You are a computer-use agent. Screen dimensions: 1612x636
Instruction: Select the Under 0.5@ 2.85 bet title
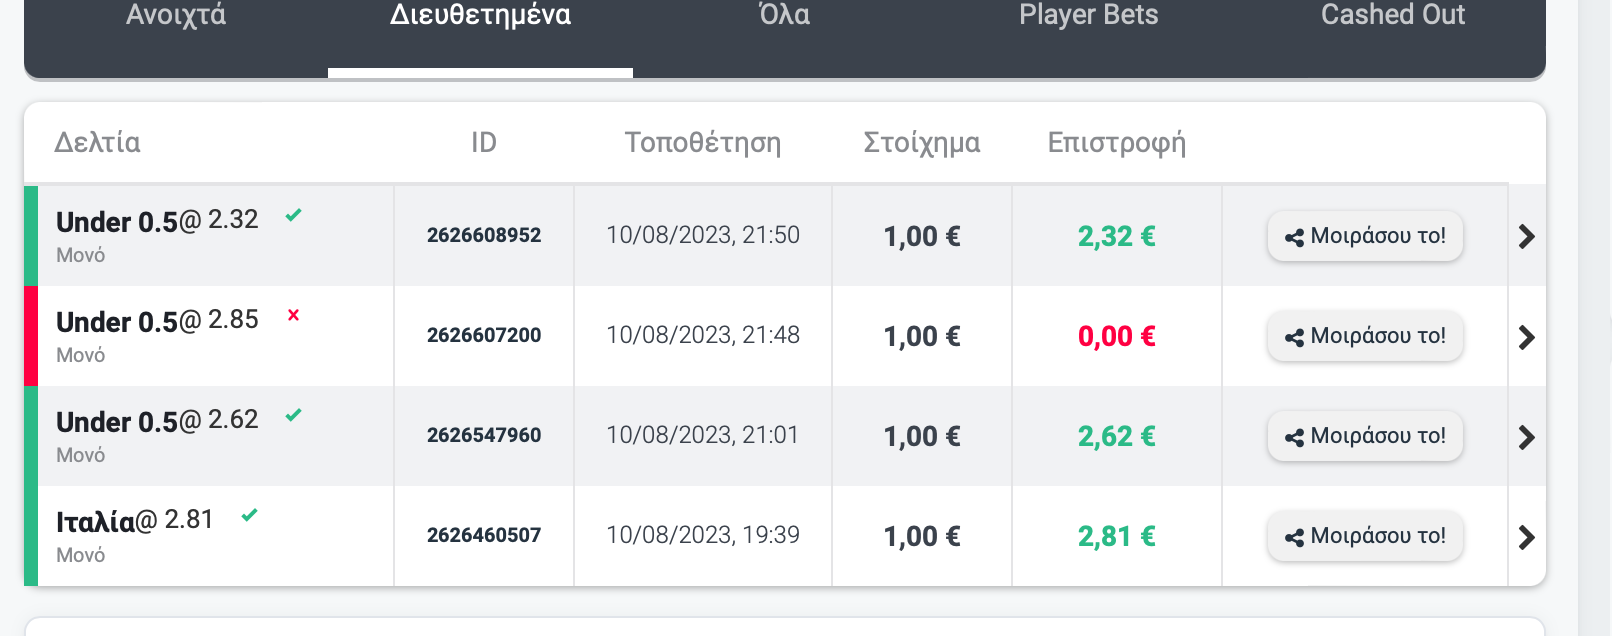coord(157,321)
